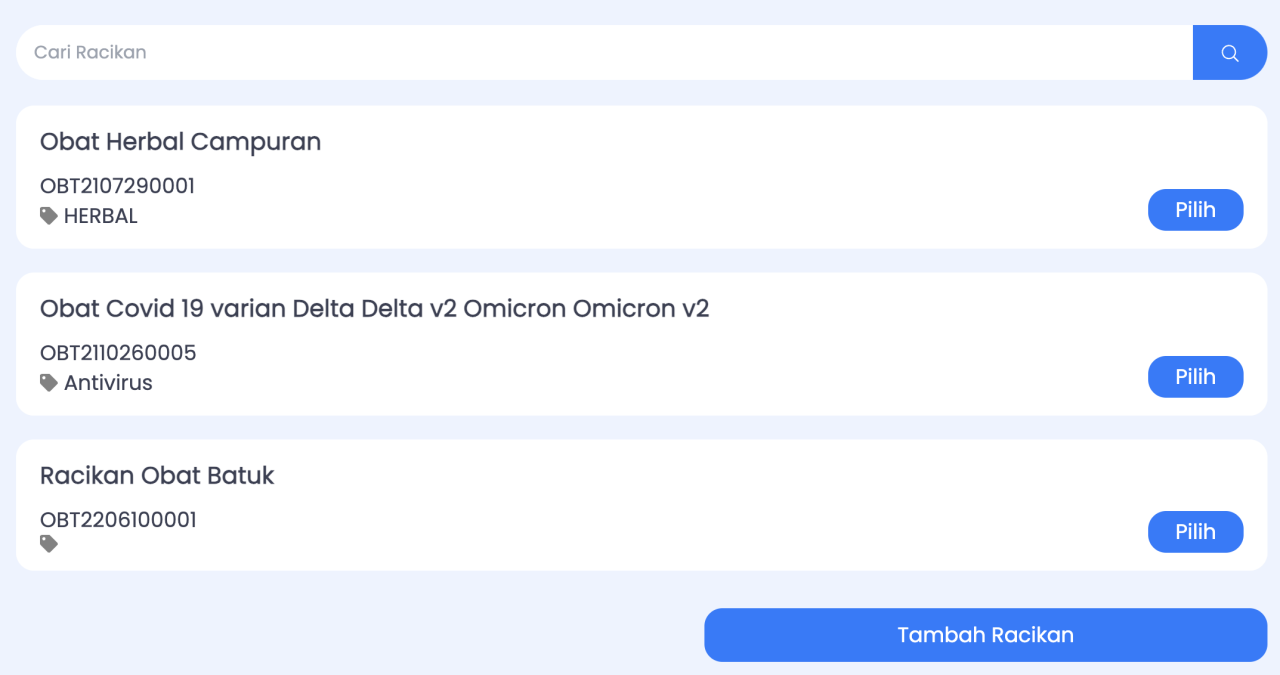
Task: Click the HERBAL category label
Action: click(x=101, y=216)
